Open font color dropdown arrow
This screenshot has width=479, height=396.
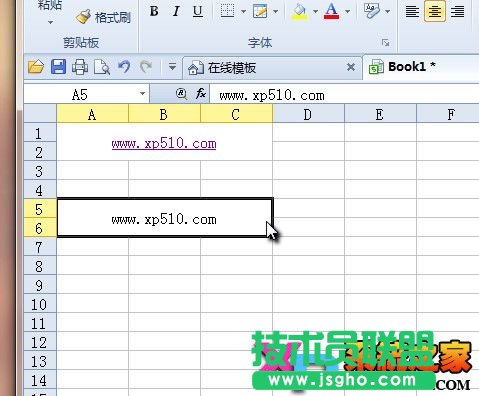[347, 12]
